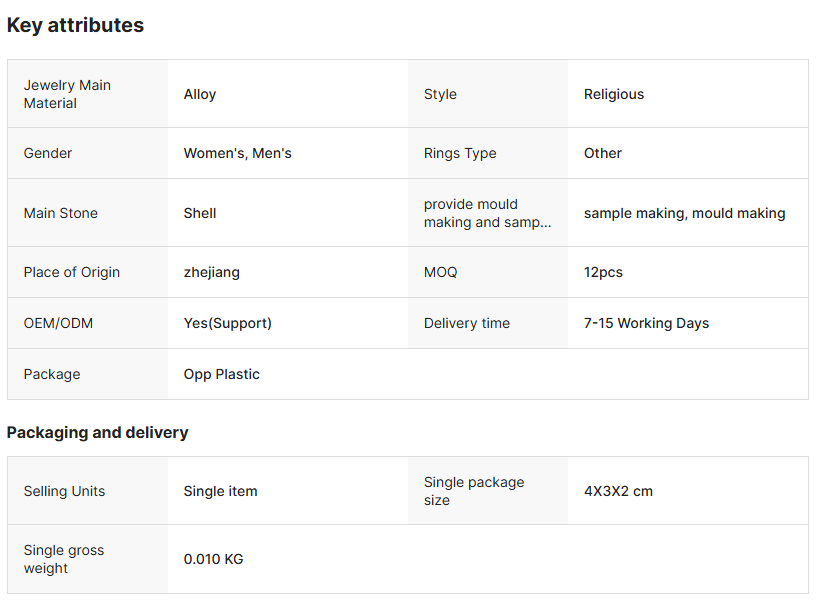The height and width of the screenshot is (602, 827).
Task: Click the Jewelry Main Material label
Action: coord(67,94)
